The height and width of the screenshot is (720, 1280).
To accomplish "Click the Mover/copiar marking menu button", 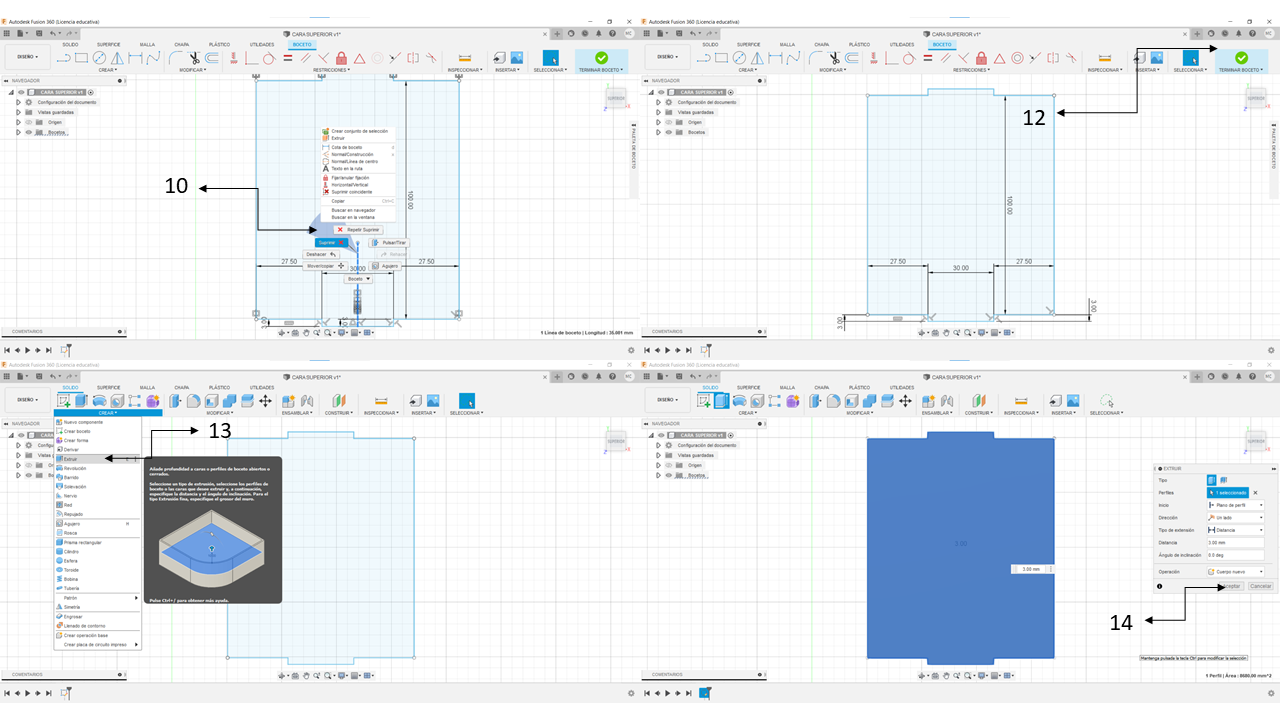I will (x=325, y=266).
